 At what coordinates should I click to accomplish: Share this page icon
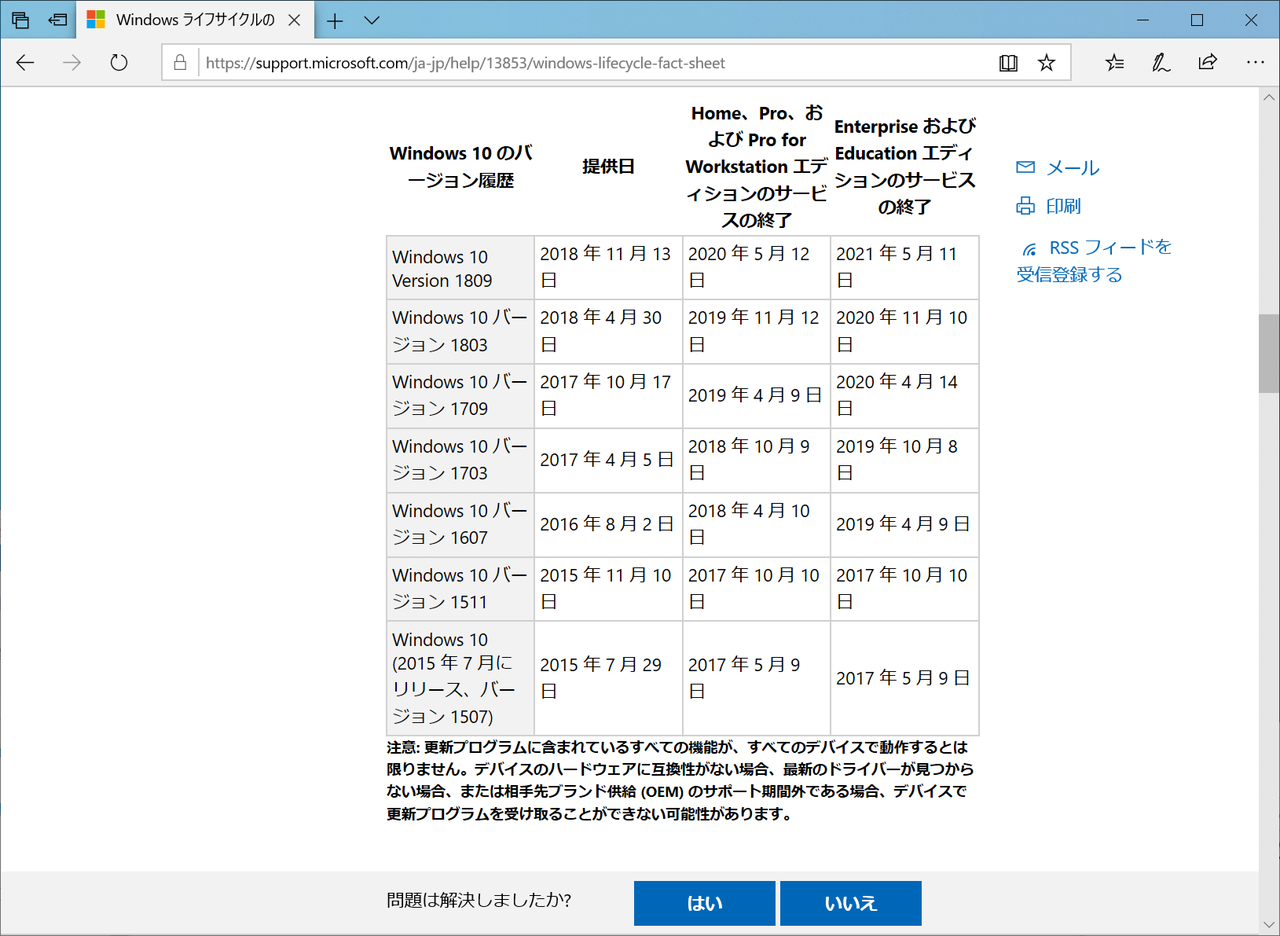coord(1207,63)
